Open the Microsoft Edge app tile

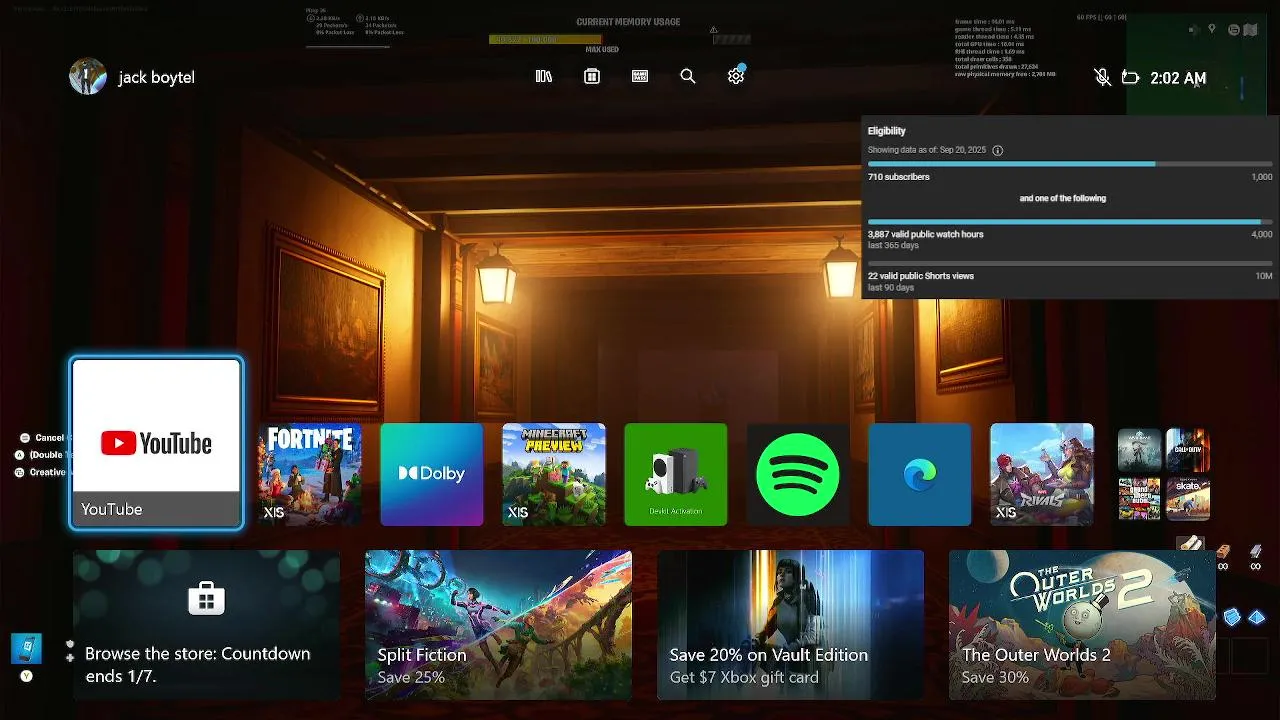coord(920,474)
